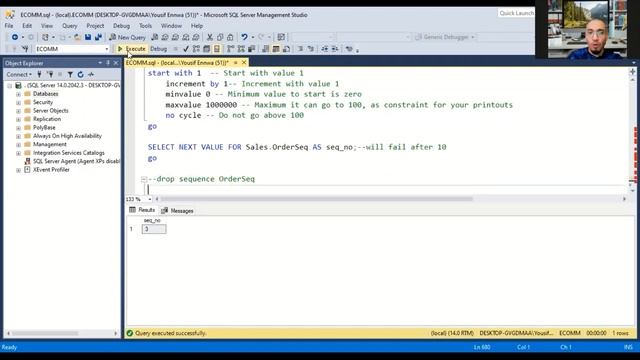Viewport: 640px width, 360px height.
Task: Select Integration Services Catalogs folder
Action: [x=69, y=153]
